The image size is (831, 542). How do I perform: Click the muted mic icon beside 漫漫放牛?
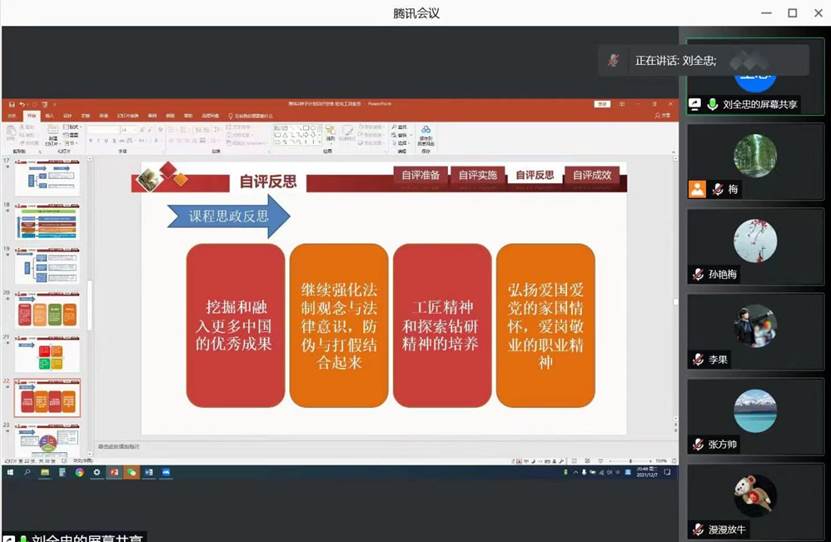(698, 529)
